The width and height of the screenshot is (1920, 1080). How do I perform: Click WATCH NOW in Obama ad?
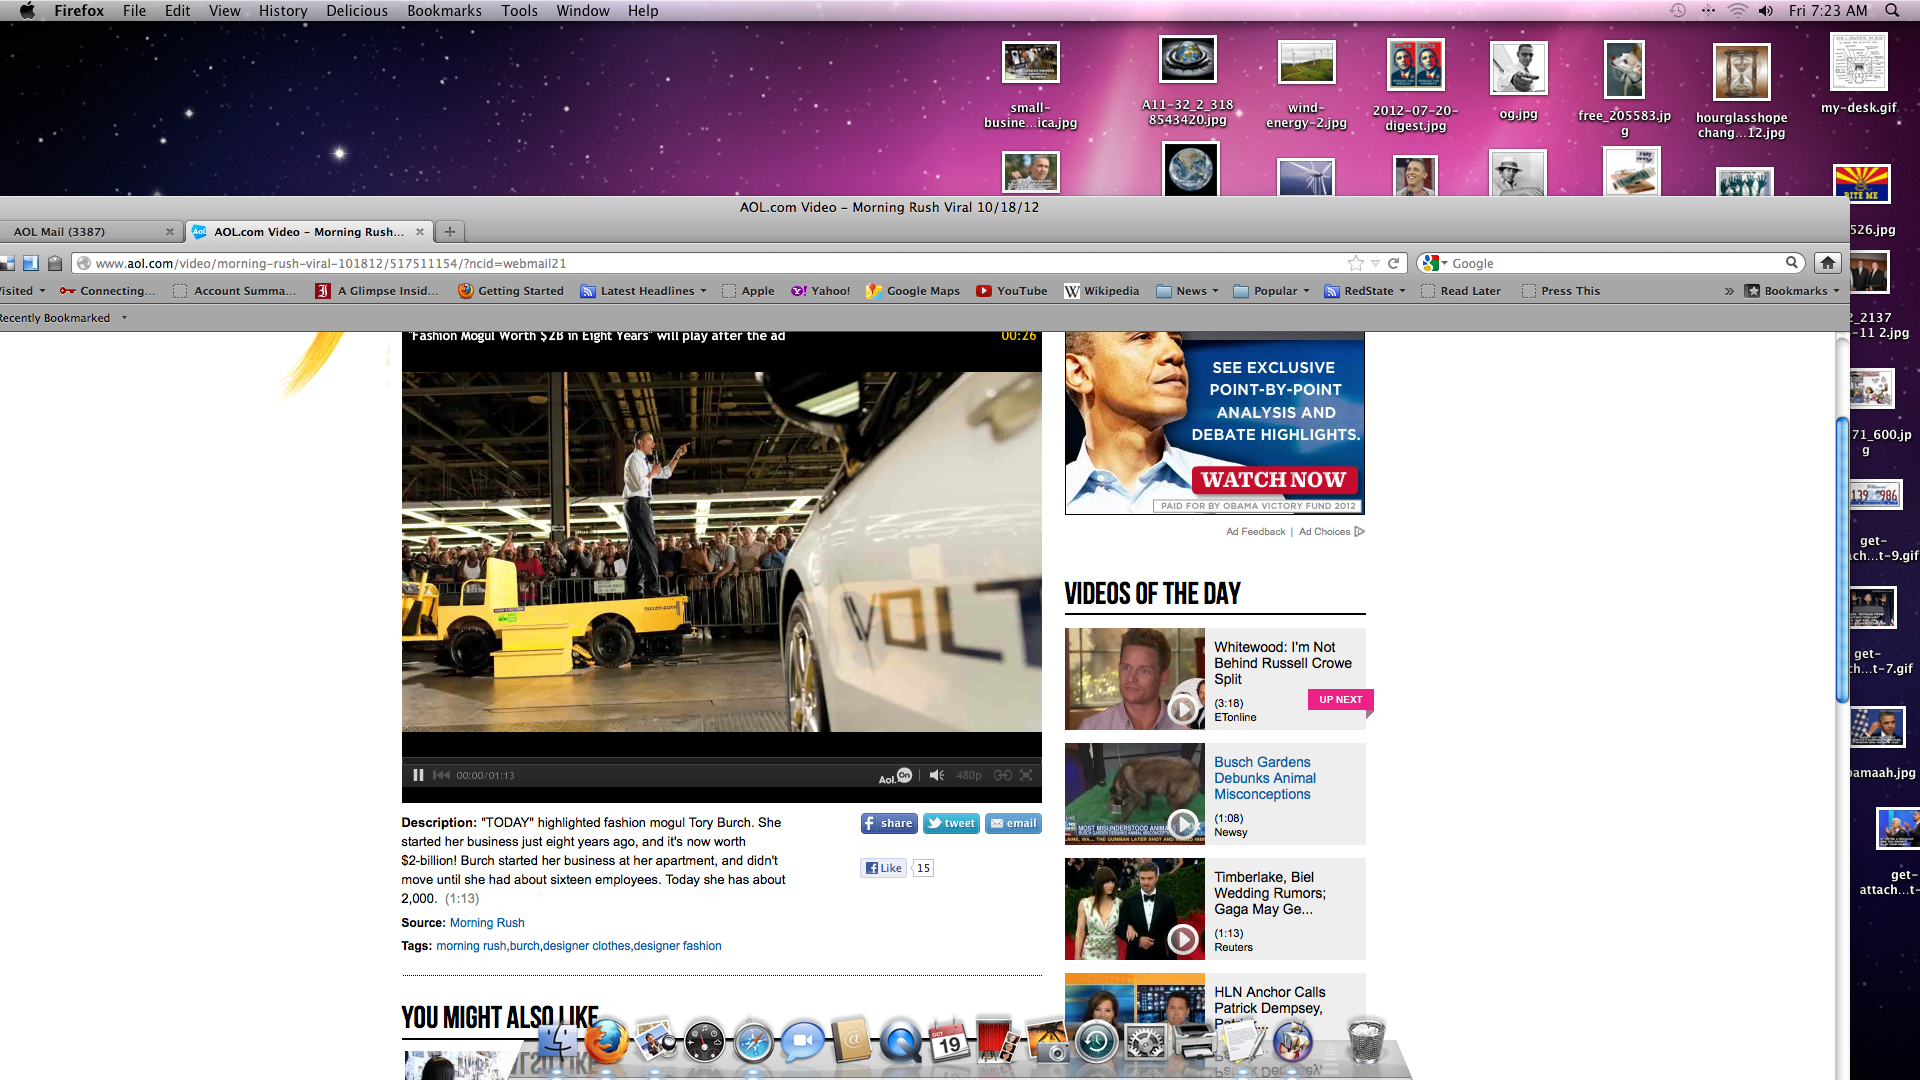[x=1273, y=480]
